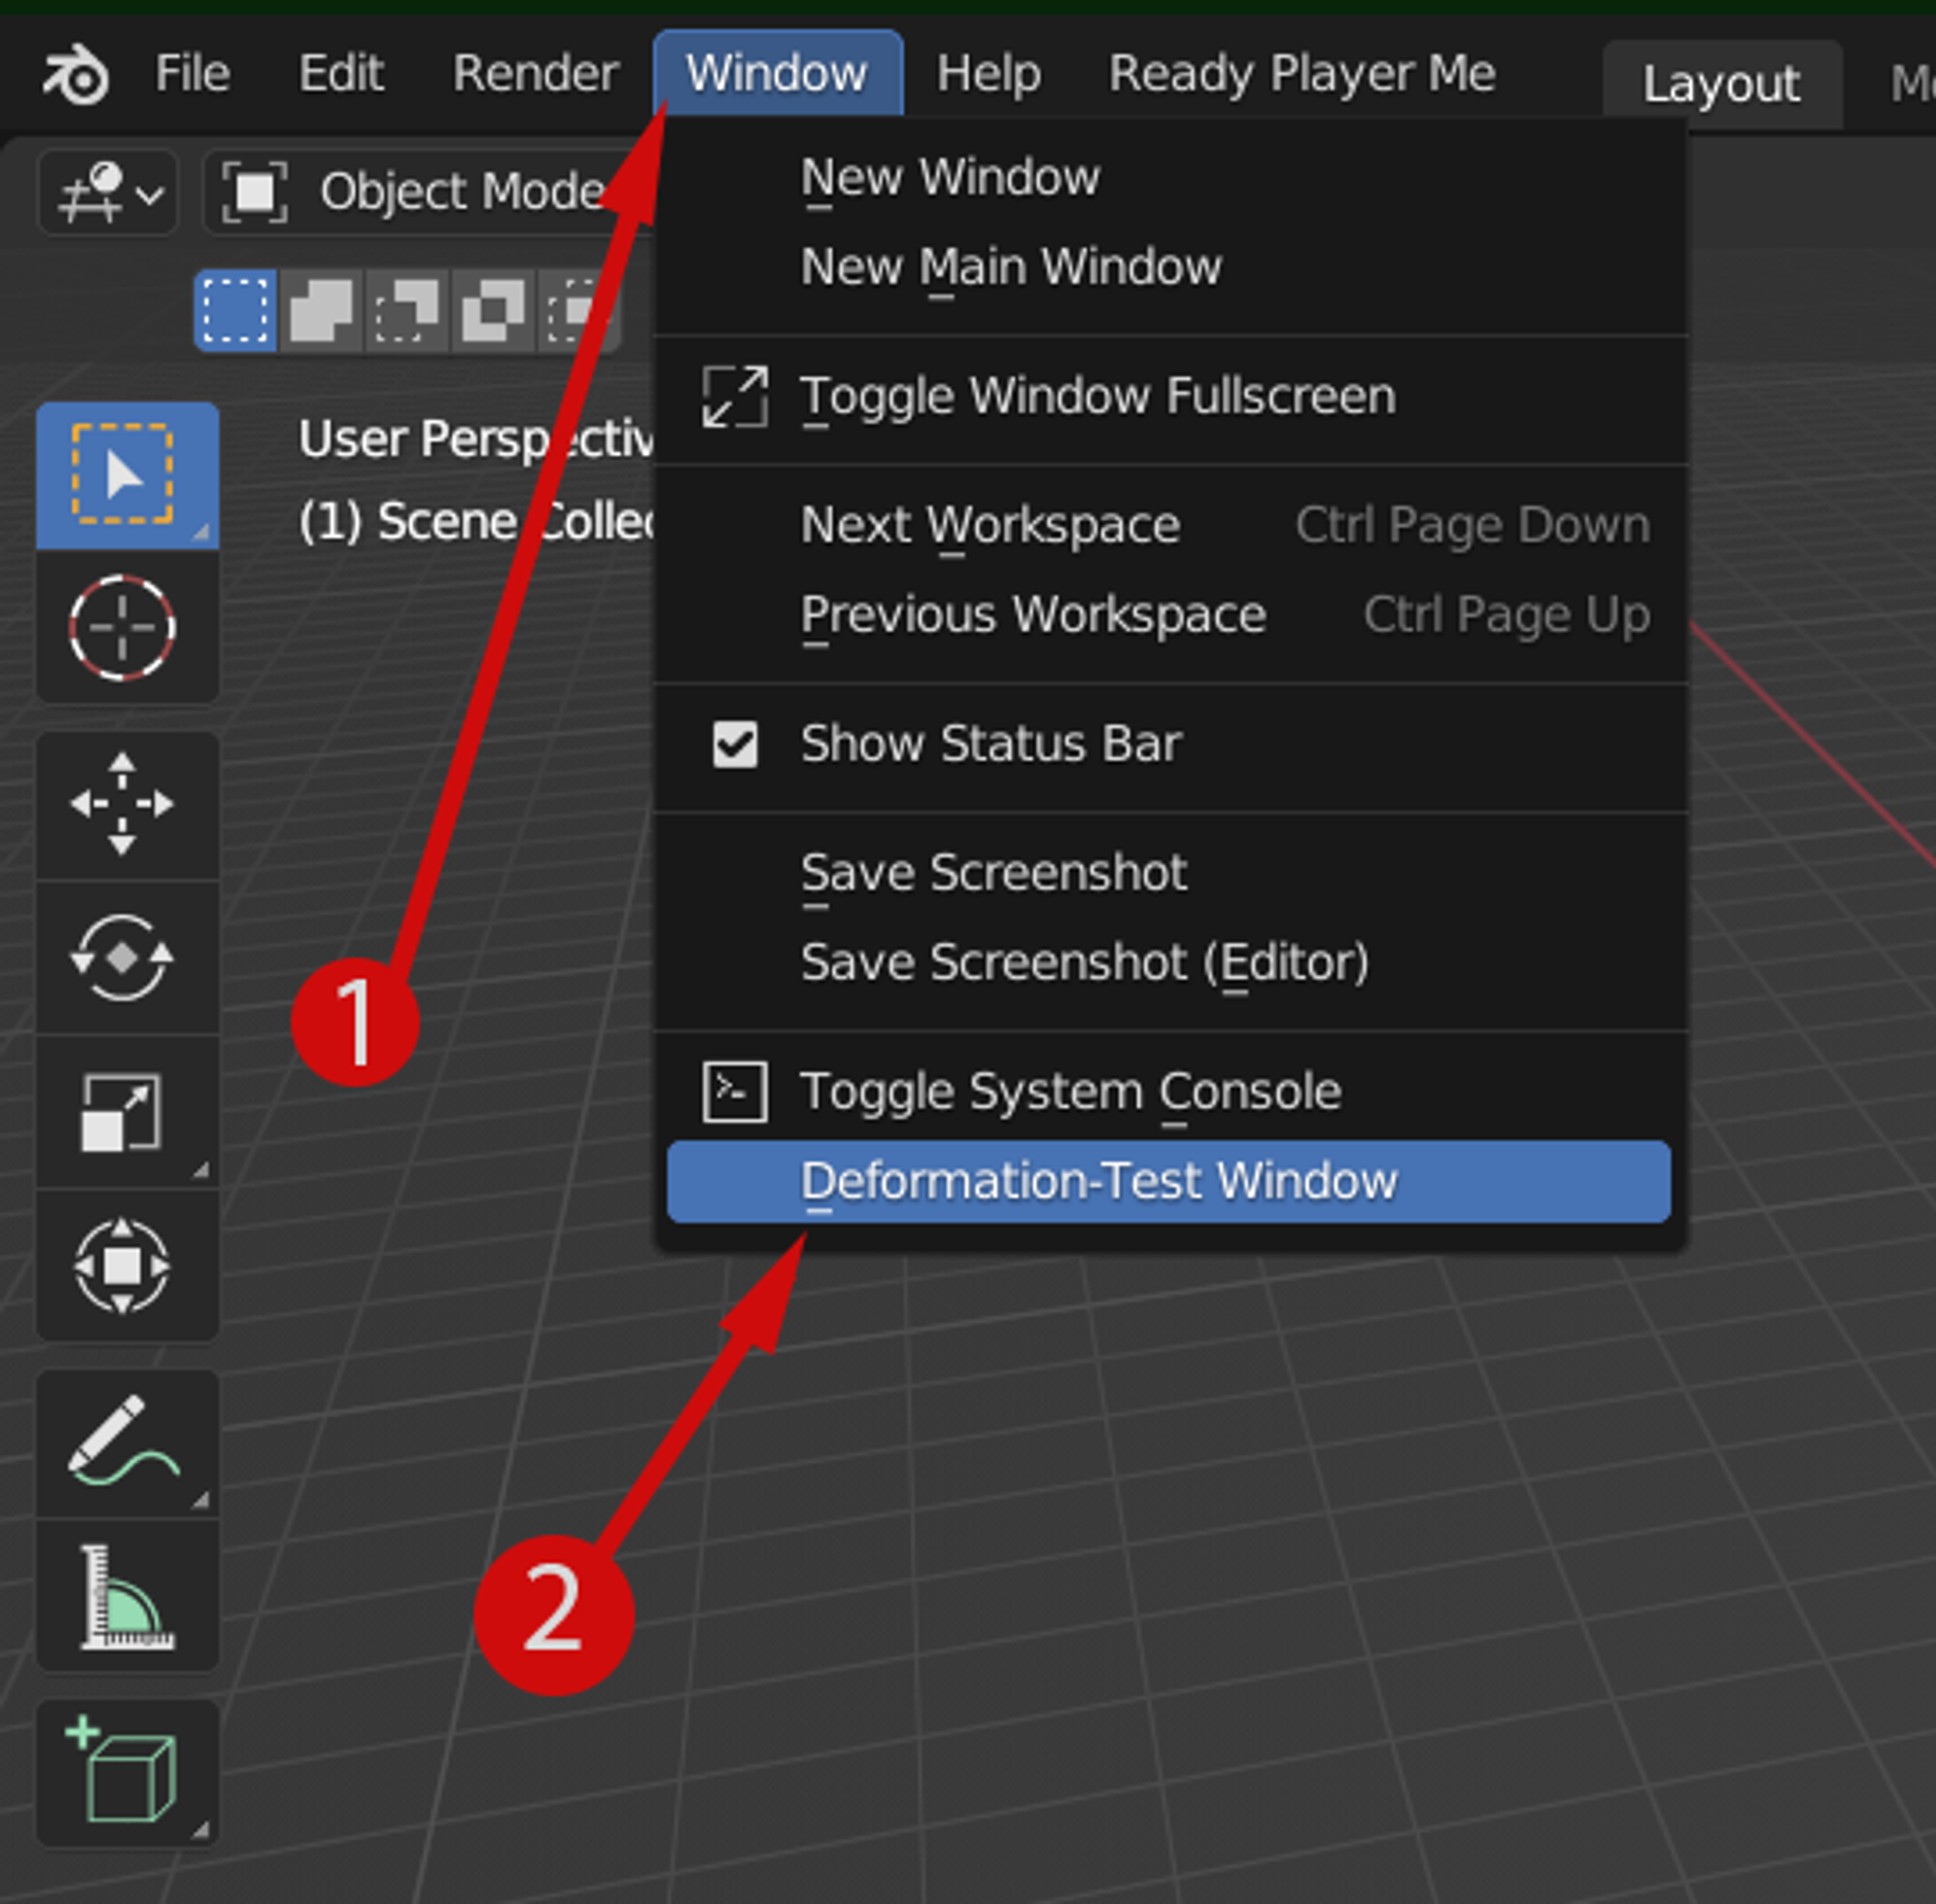Viewport: 1936px width, 1904px height.
Task: Click Save Screenshot in the Window menu
Action: 994,871
